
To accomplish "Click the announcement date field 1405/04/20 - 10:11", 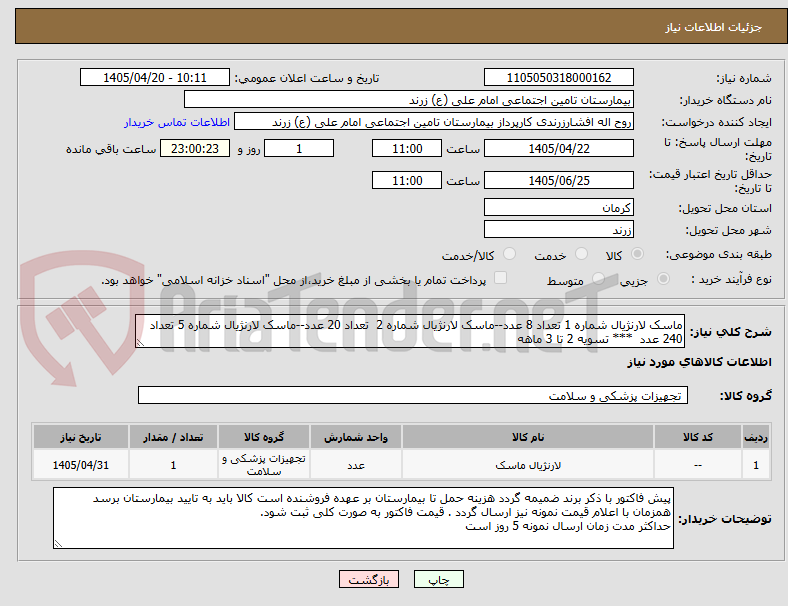I will pyautogui.click(x=155, y=77).
